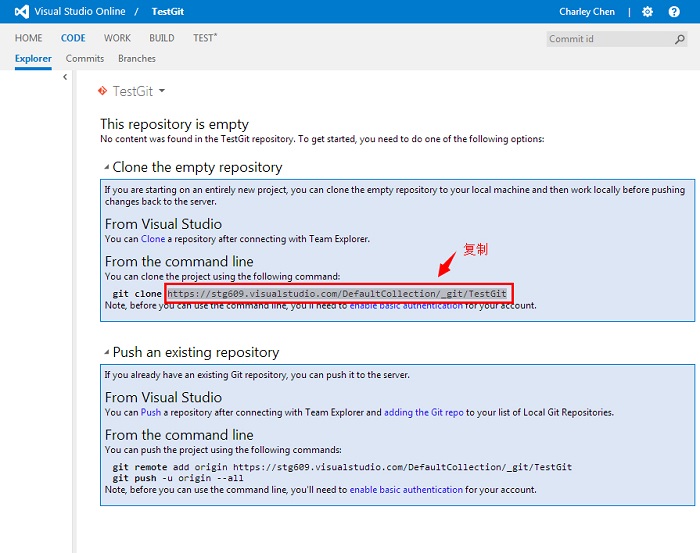The width and height of the screenshot is (700, 553).
Task: Open the WORK hub
Action: [117, 38]
